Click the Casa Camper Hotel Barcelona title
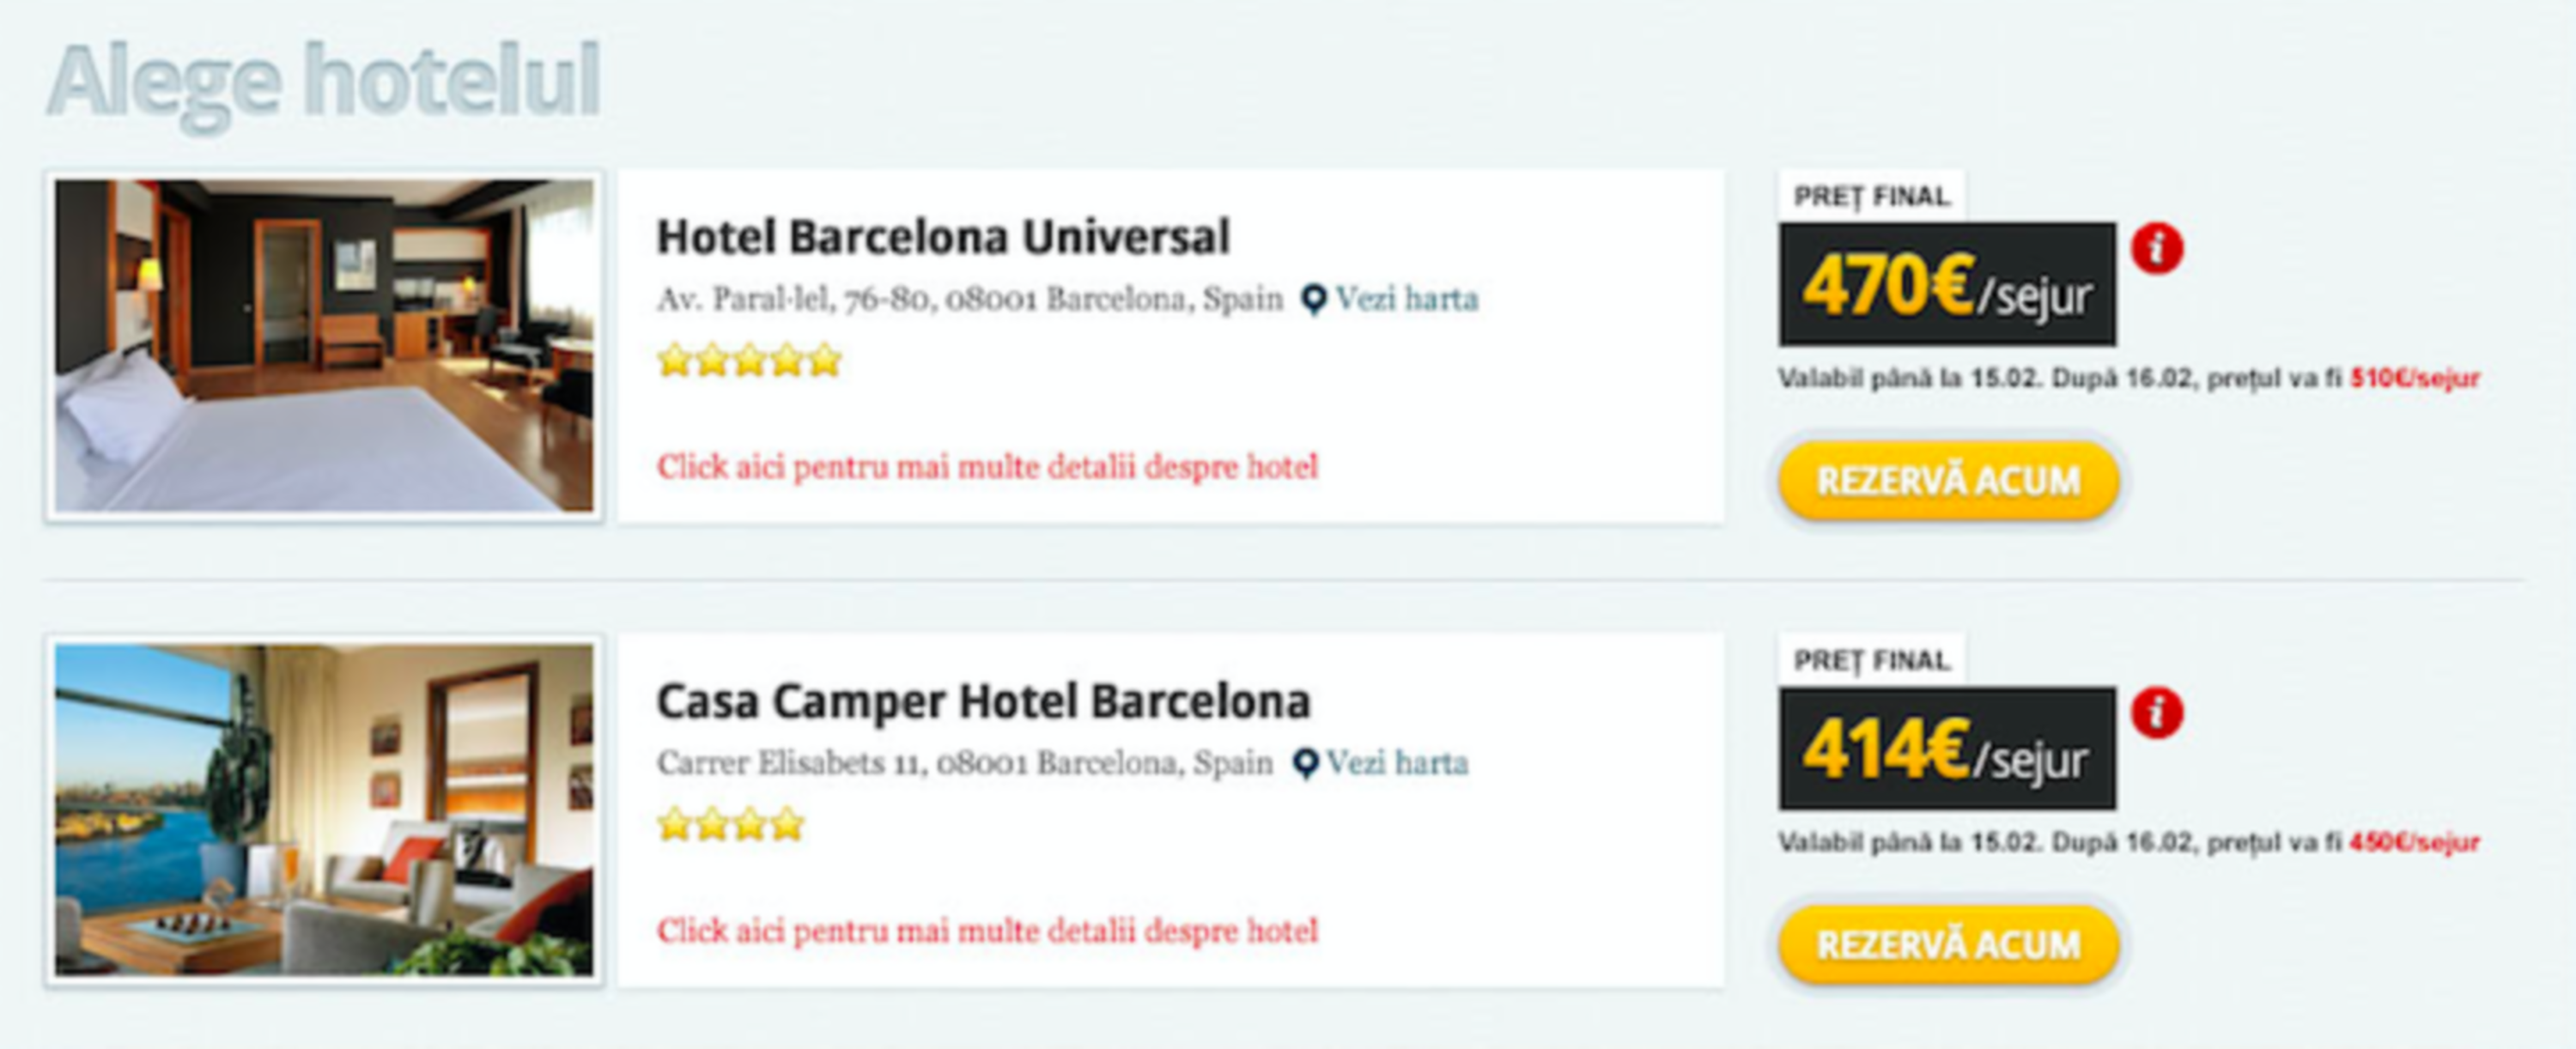 point(983,702)
